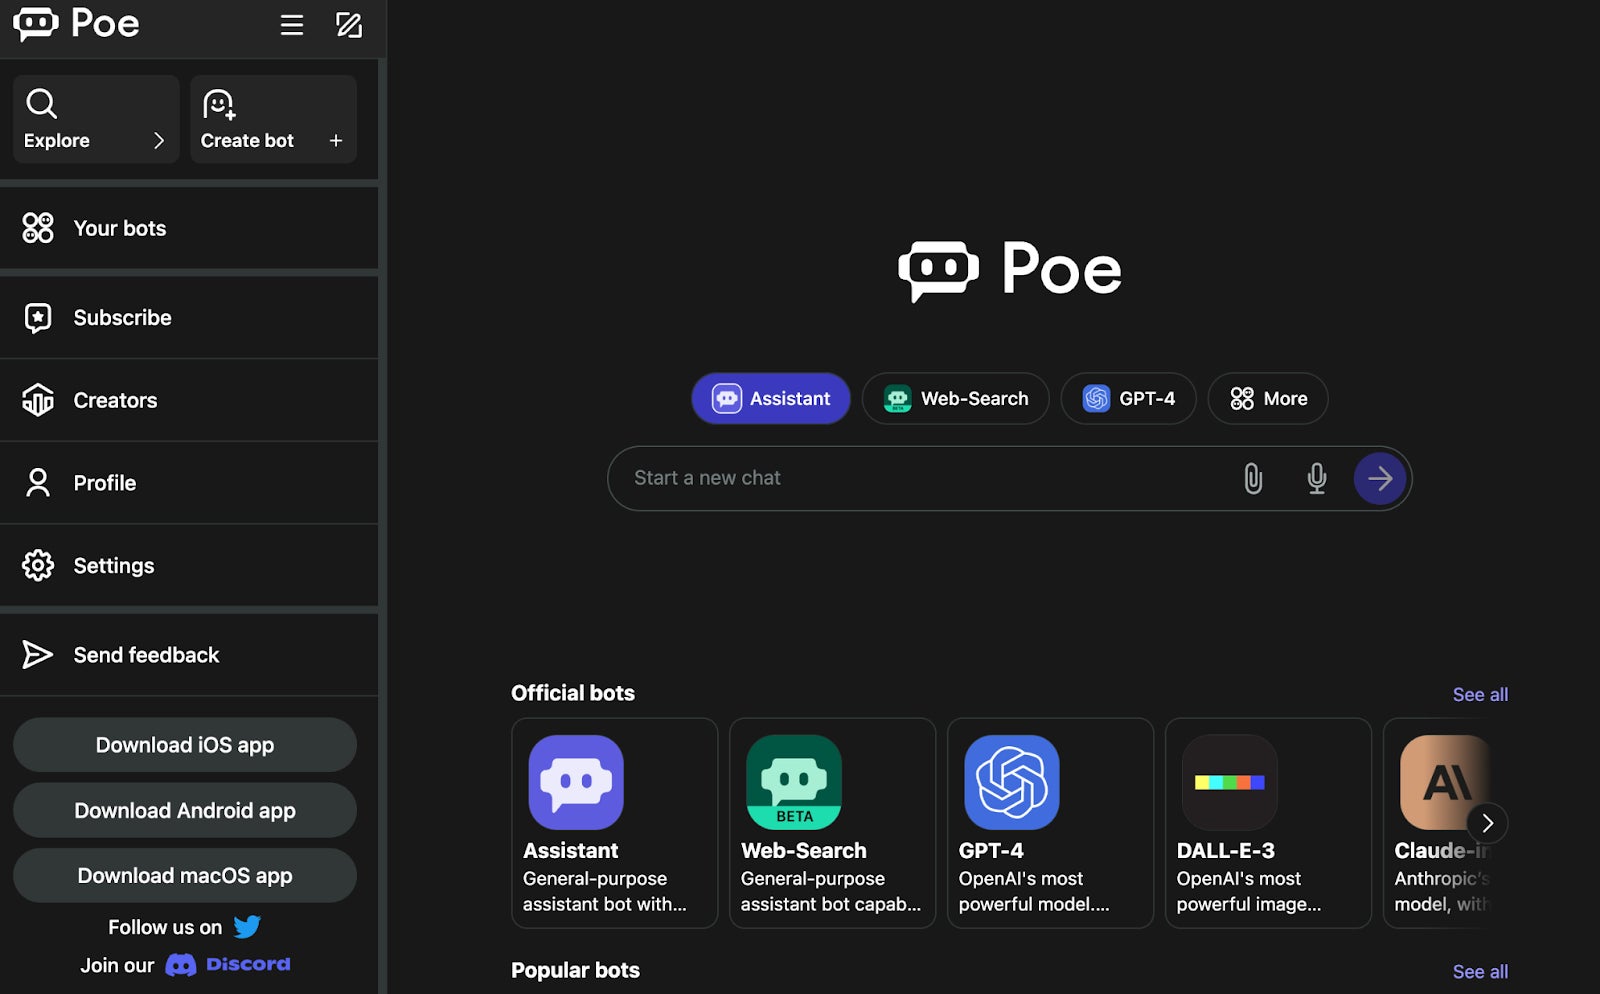
Task: Click the Subscribe star icon
Action: pos(38,318)
